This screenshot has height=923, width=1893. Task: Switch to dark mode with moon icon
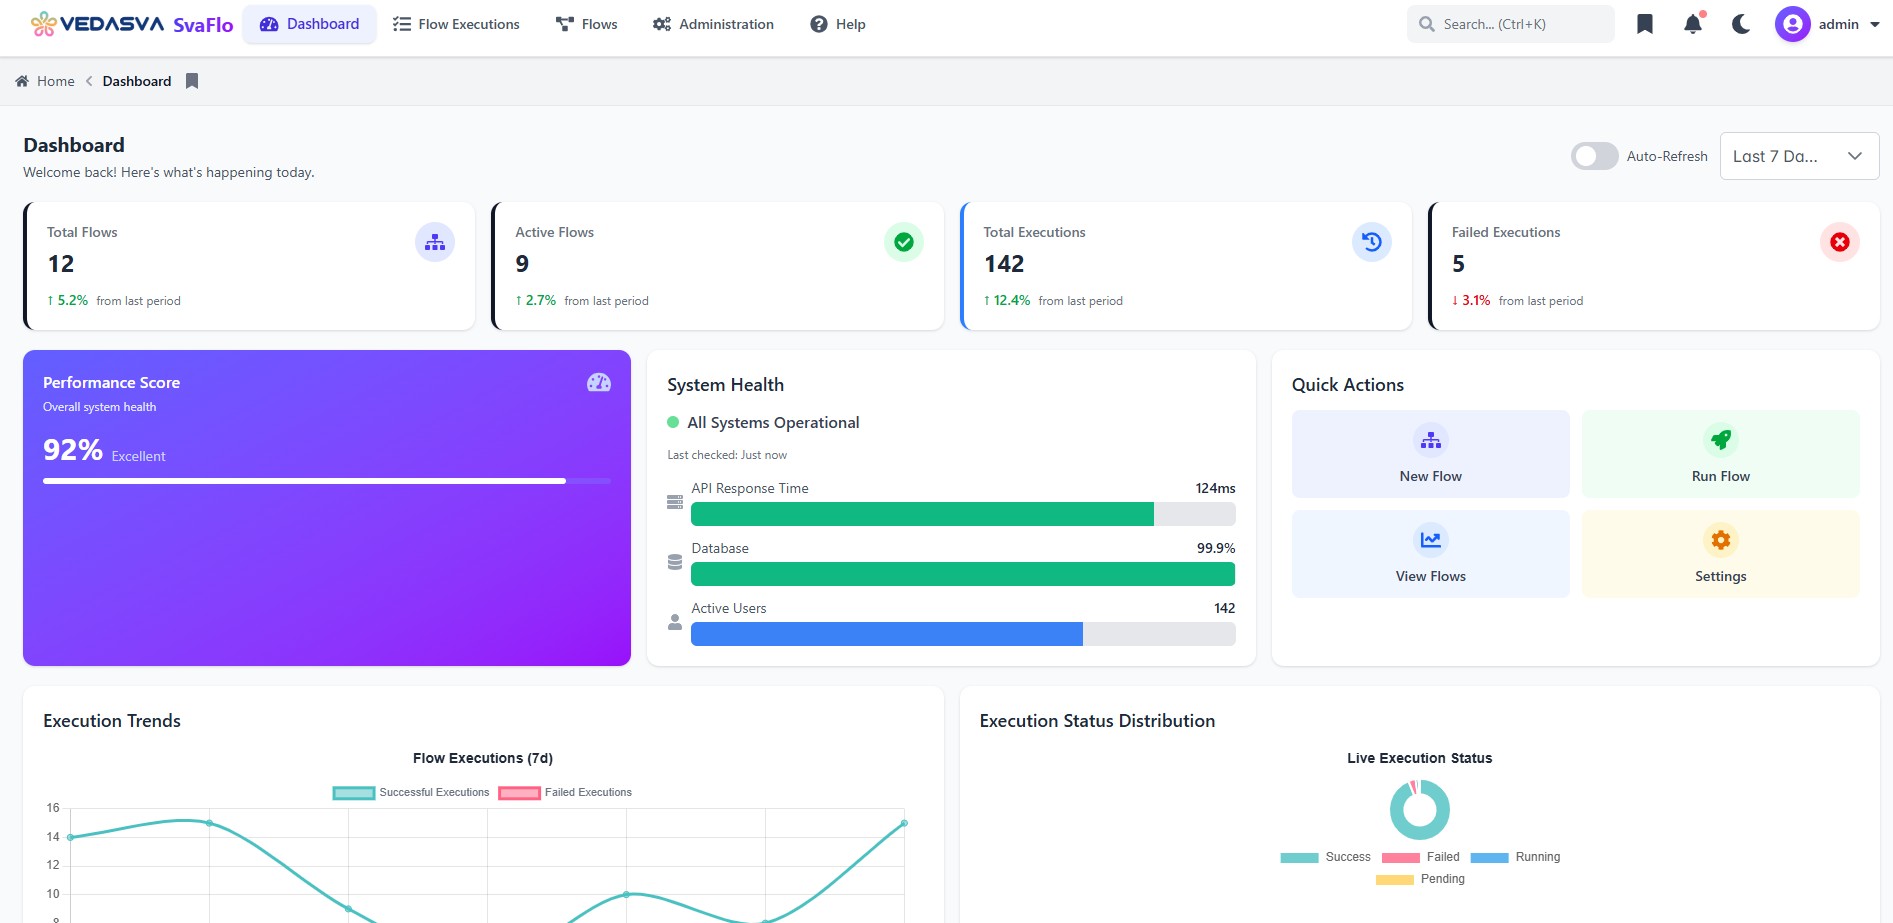pos(1741,24)
